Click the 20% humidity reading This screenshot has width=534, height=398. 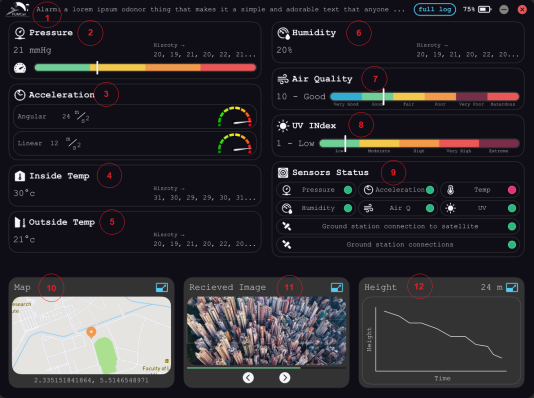[x=284, y=50]
